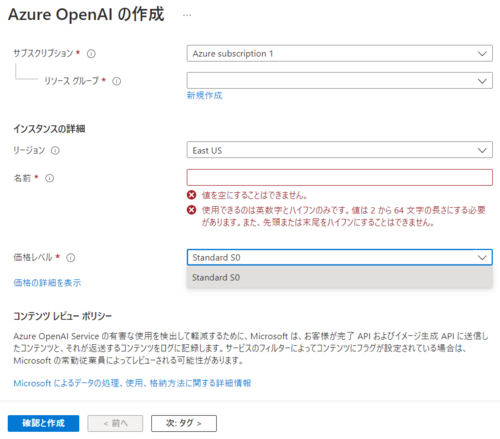The width and height of the screenshot is (500, 439).
Task: Click the 次: タグ button
Action: 184,423
